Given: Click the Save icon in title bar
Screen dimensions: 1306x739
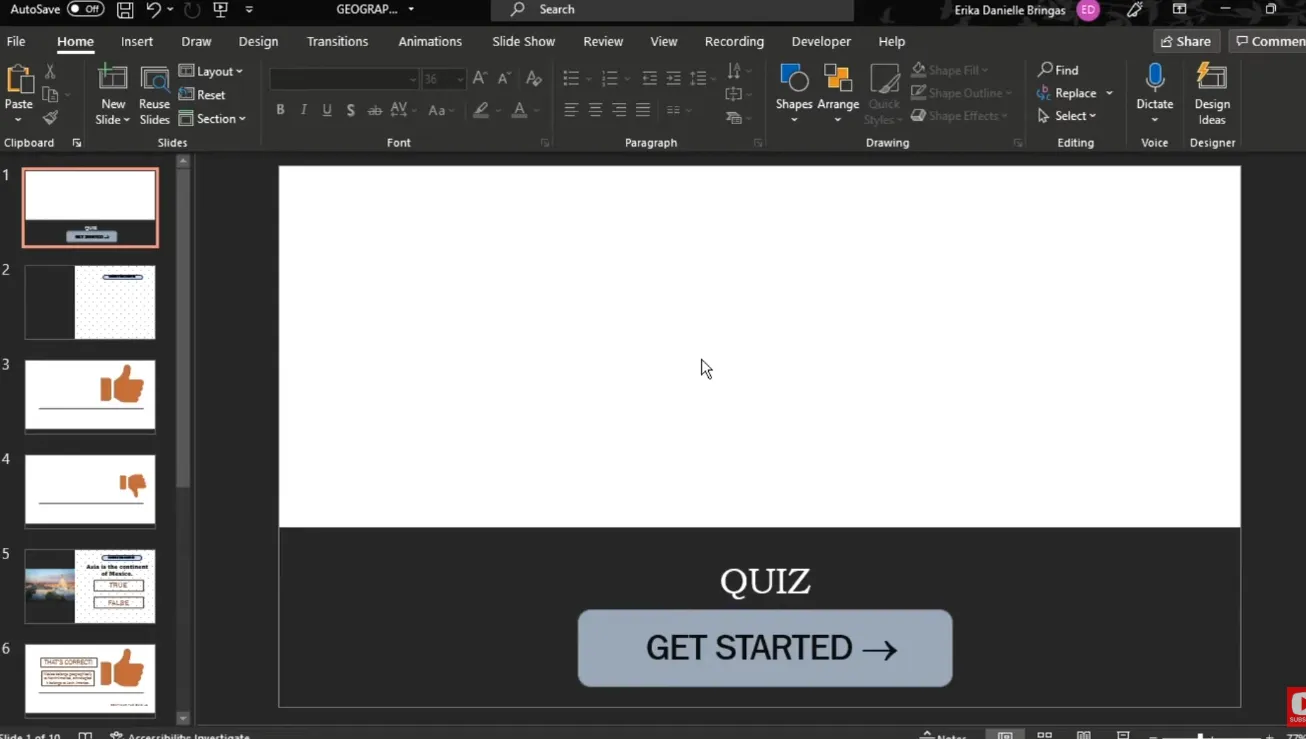Looking at the screenshot, I should click(x=125, y=10).
